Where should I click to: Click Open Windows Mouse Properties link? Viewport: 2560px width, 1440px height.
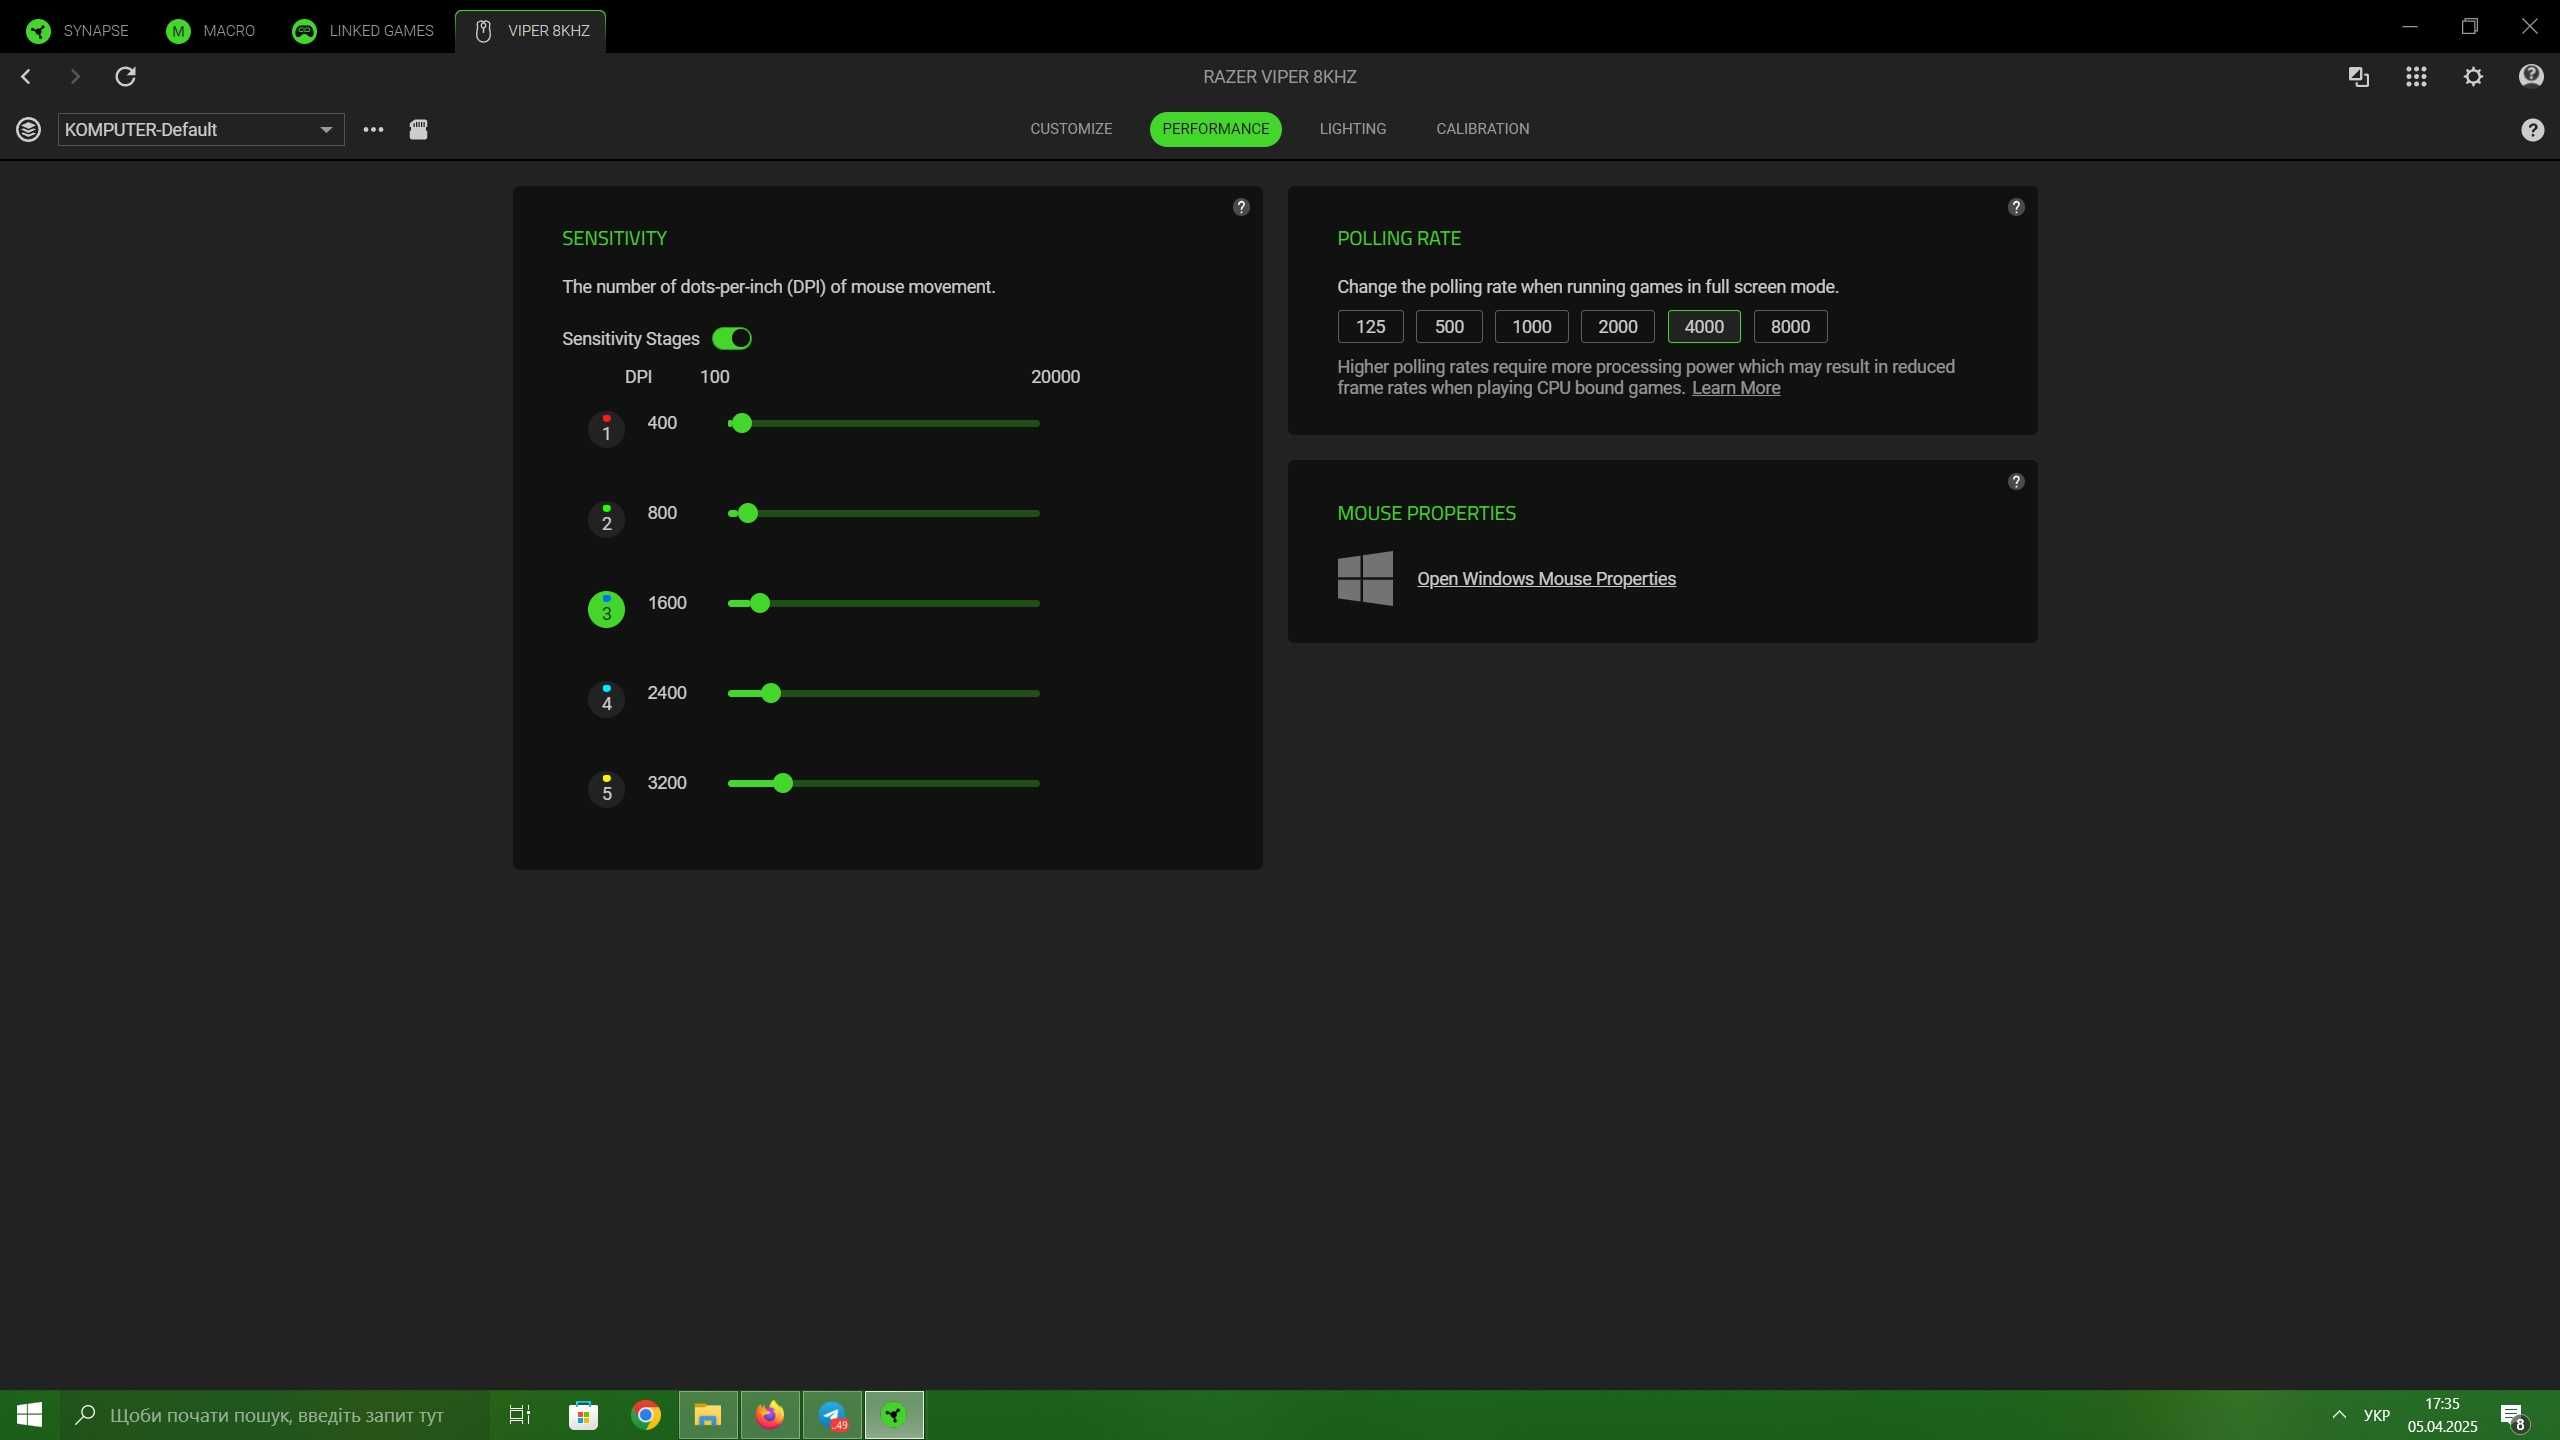[x=1546, y=579]
